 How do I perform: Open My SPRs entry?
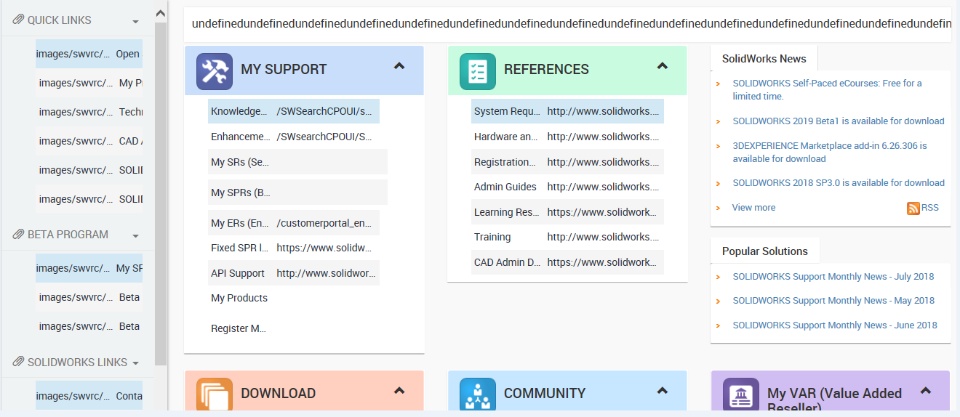298,192
